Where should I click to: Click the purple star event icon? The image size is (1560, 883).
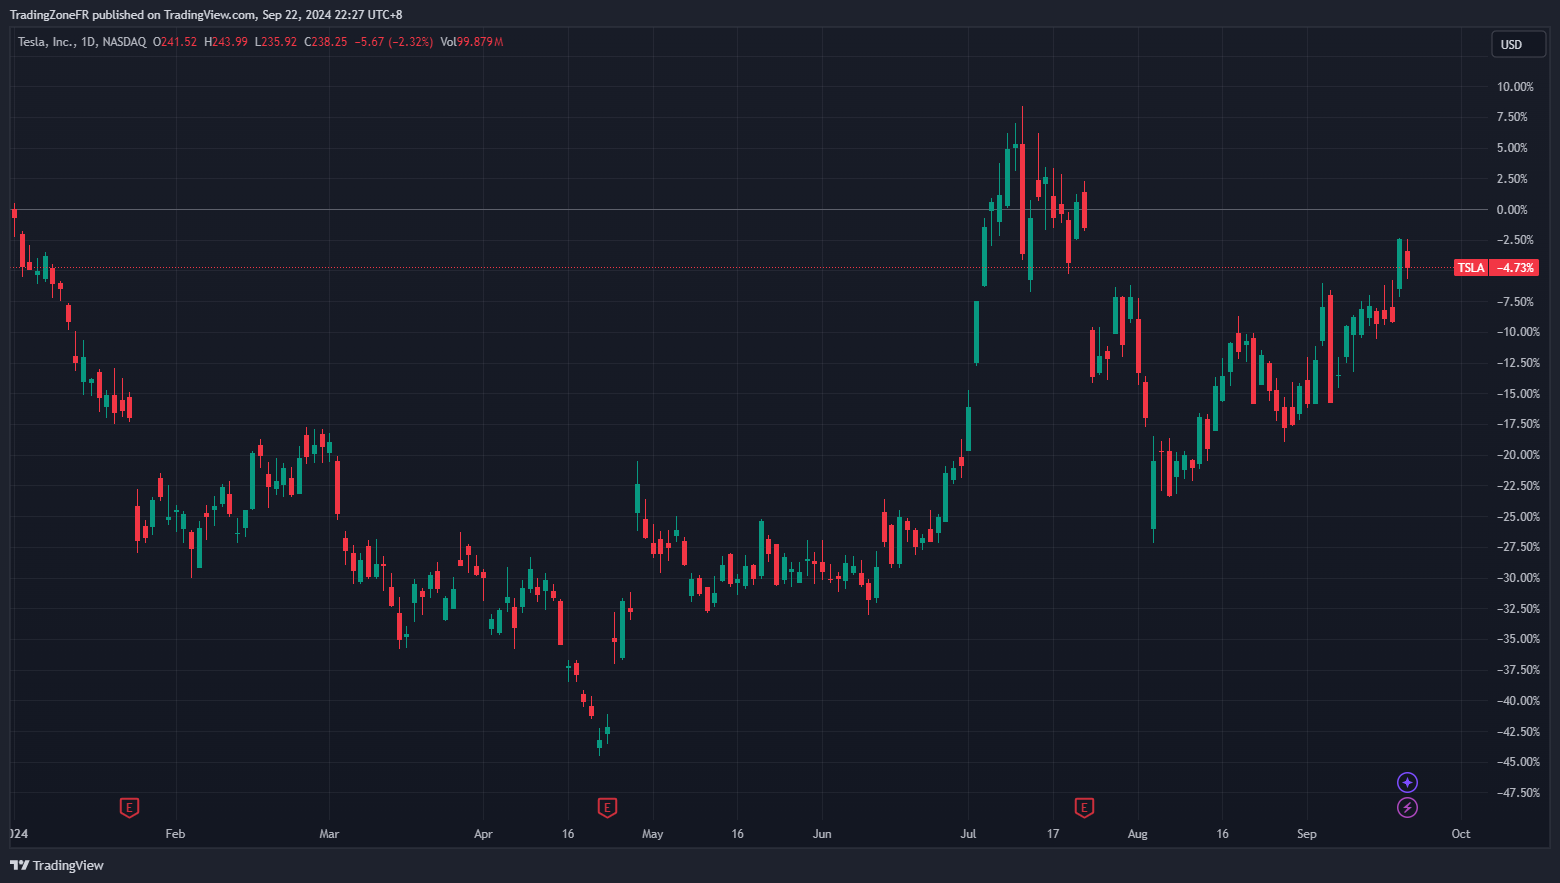click(x=1407, y=782)
